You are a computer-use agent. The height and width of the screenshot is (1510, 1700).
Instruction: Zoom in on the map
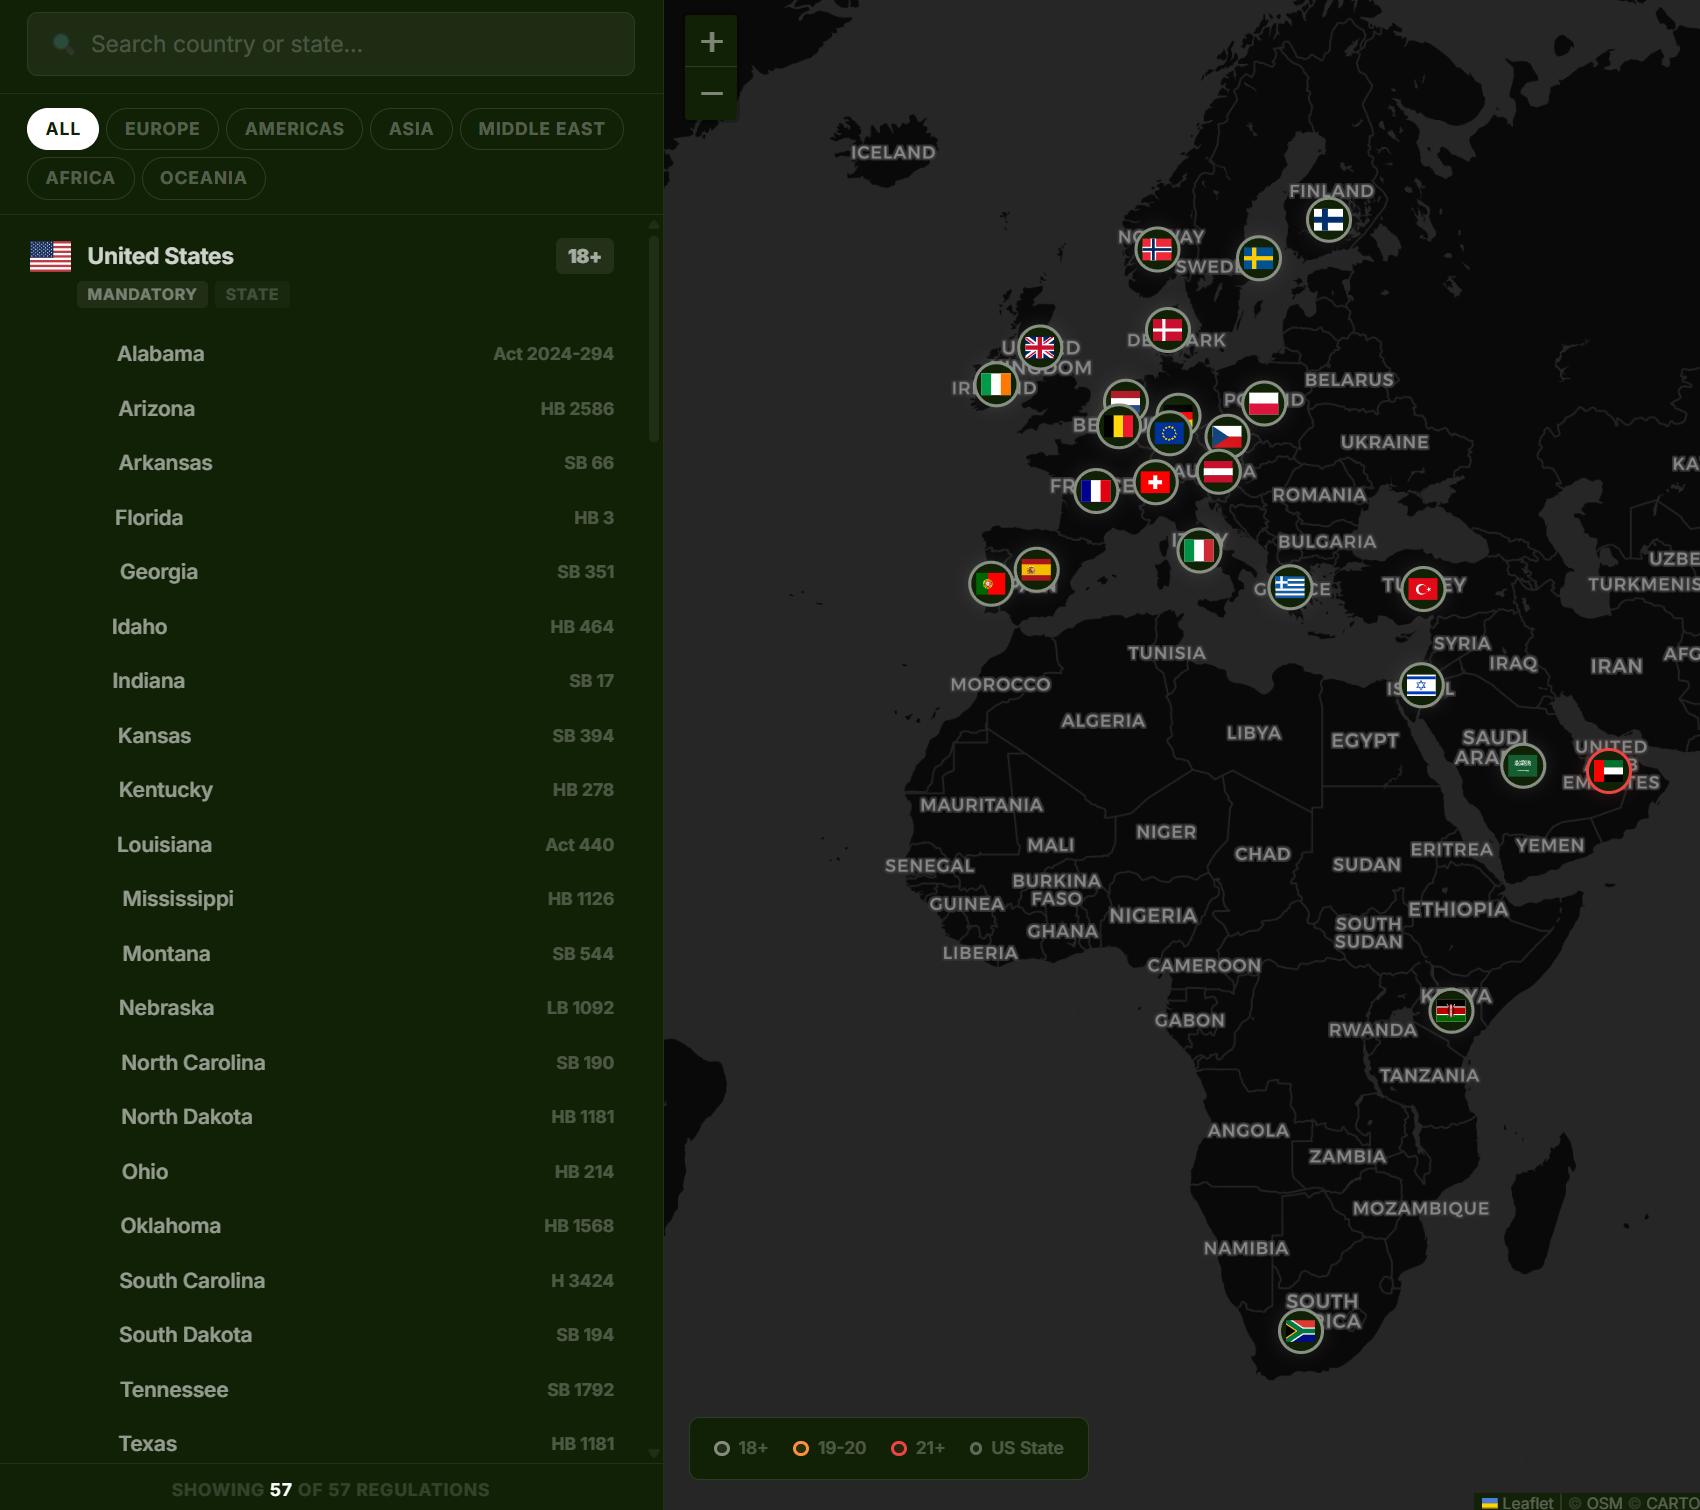coord(712,42)
